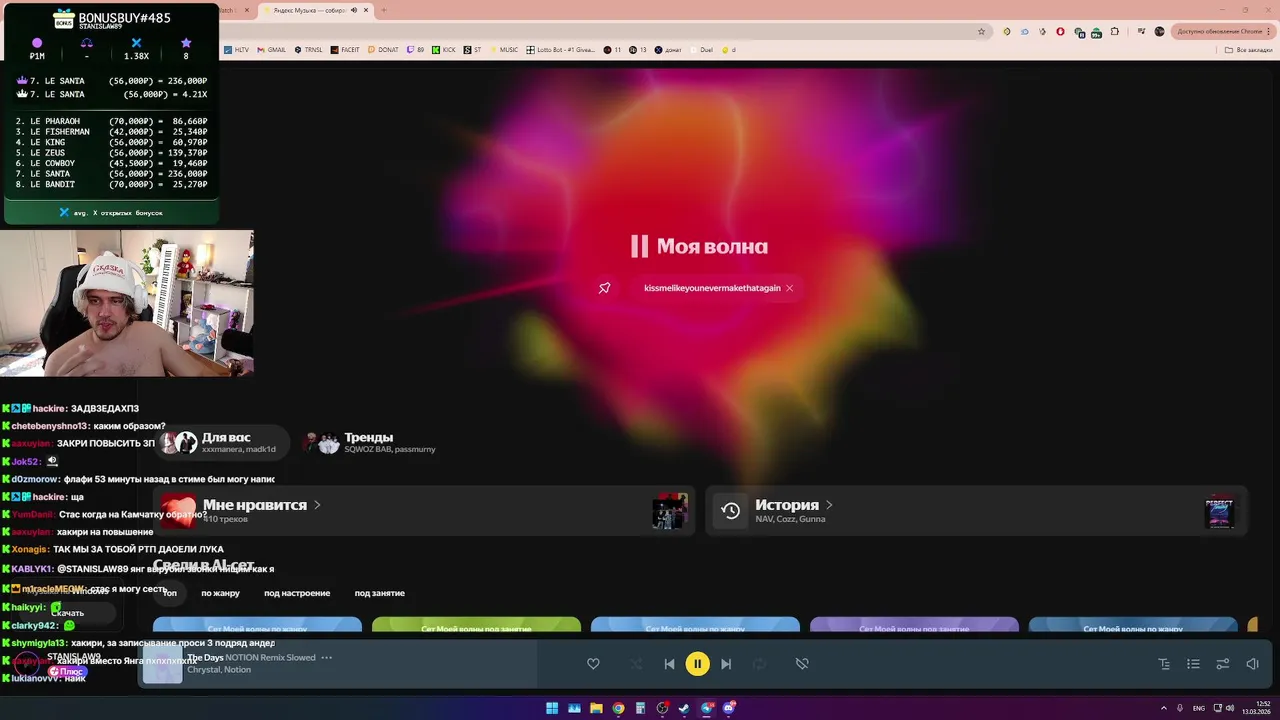Open a new browser tab with plus
Viewport: 1280px width, 720px height.
point(384,10)
